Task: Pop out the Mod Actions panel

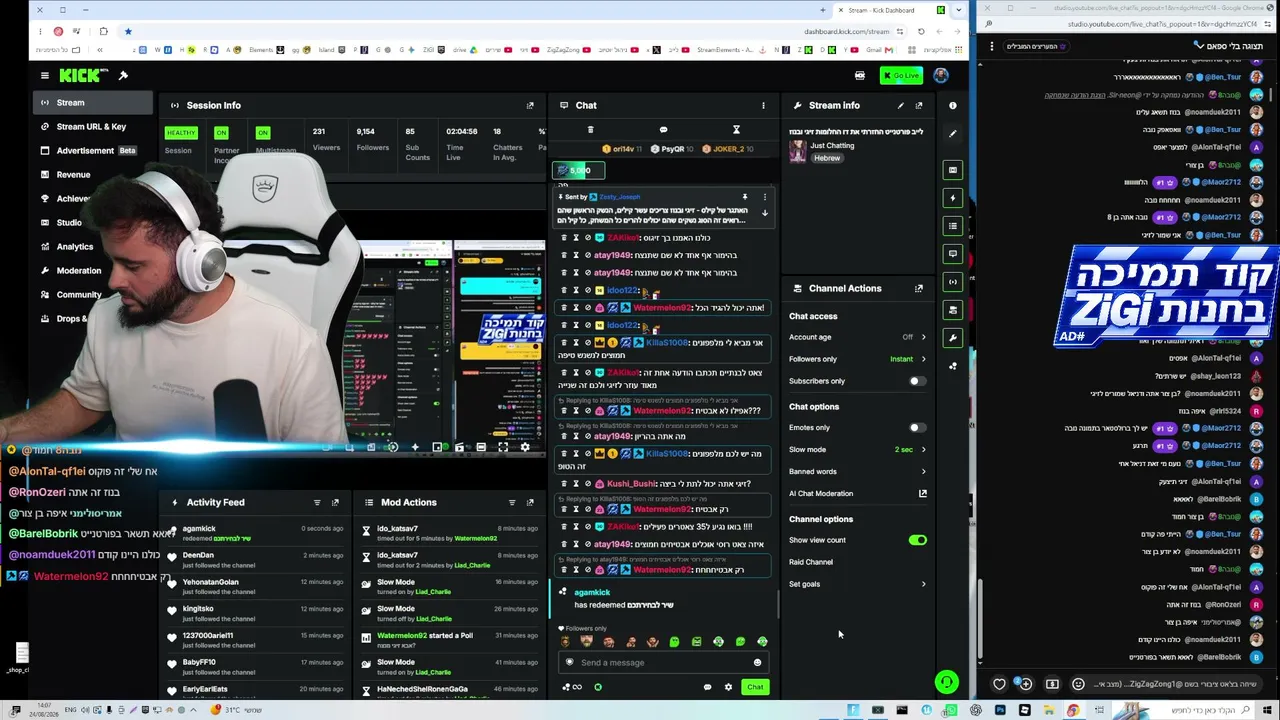Action: pos(530,502)
